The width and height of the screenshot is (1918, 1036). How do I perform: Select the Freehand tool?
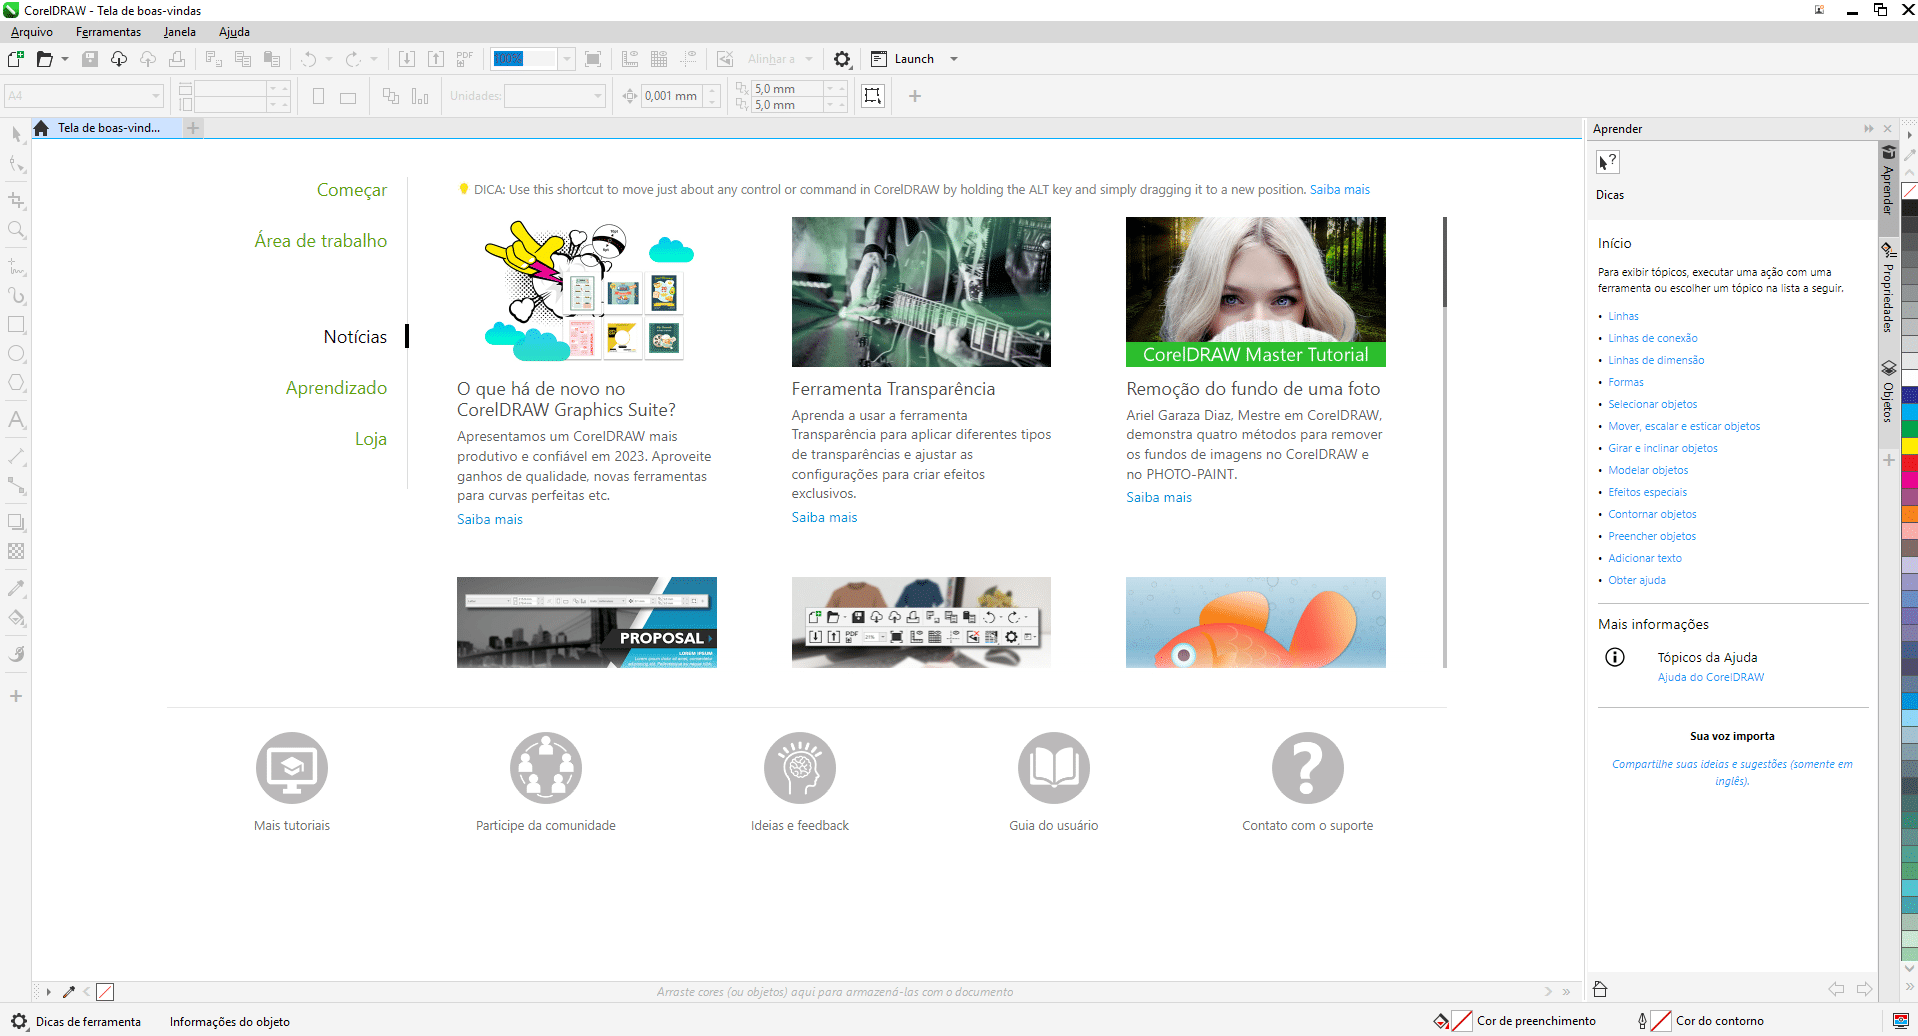[x=16, y=267]
